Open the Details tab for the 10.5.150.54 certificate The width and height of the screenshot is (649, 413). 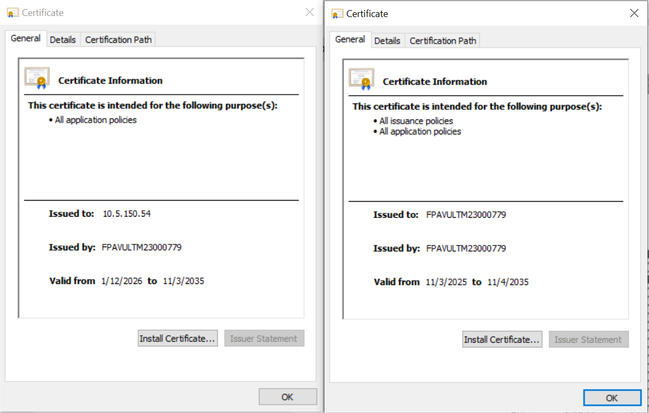coord(62,40)
